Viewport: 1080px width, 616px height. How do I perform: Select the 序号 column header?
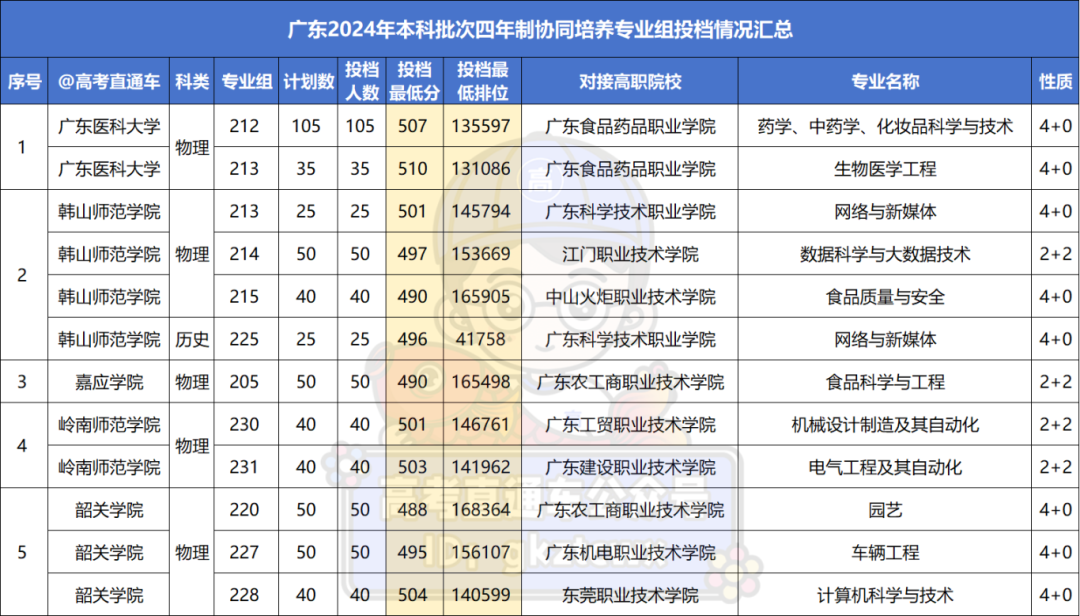24,81
